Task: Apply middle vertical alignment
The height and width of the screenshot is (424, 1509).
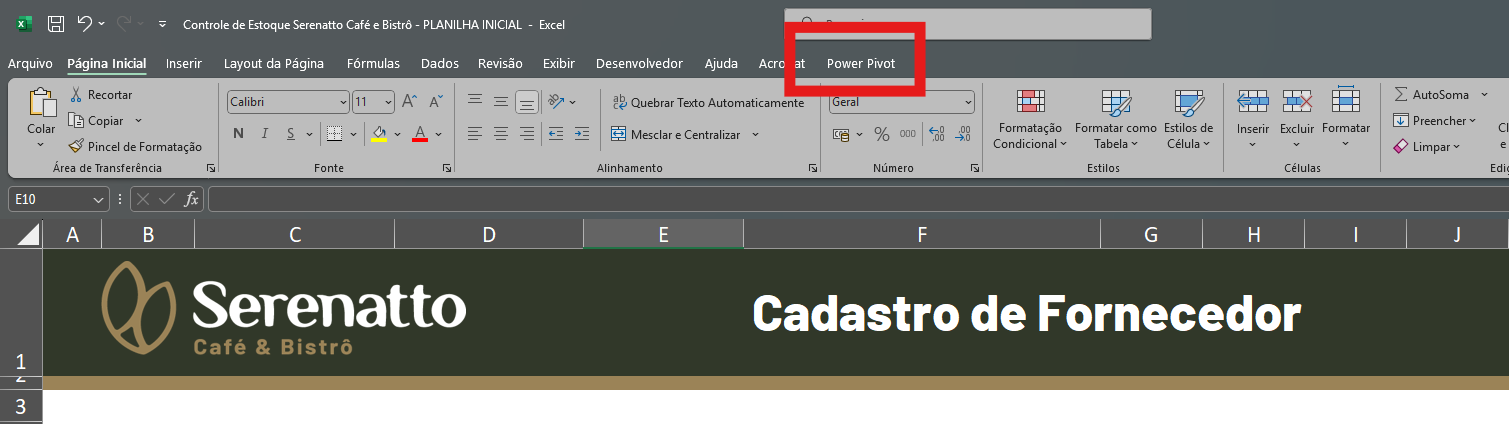Action: point(501,101)
